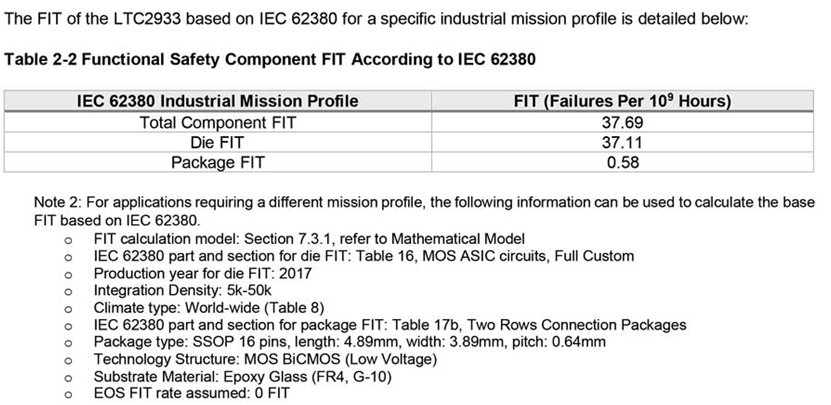The height and width of the screenshot is (405, 831).
Task: Select the Total Component FIT row label
Action: (x=217, y=122)
